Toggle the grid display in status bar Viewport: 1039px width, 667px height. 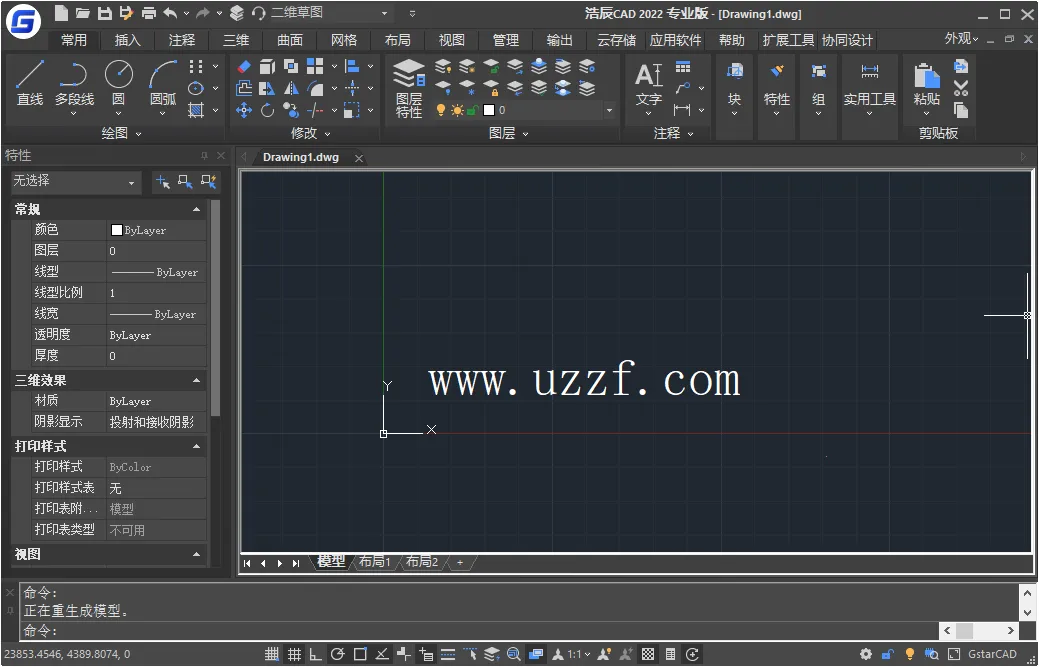tap(272, 655)
